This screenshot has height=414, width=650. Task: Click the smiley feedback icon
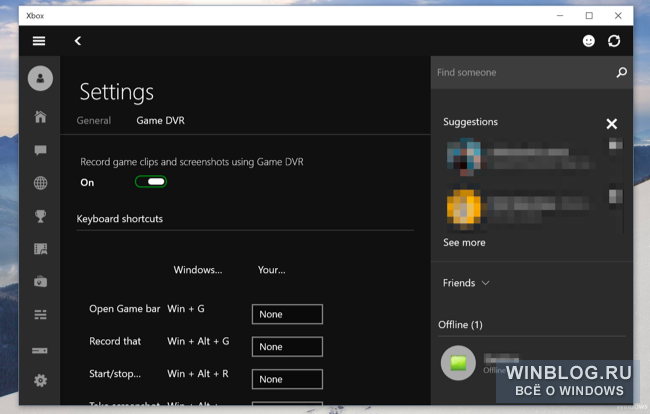pyautogui.click(x=589, y=41)
